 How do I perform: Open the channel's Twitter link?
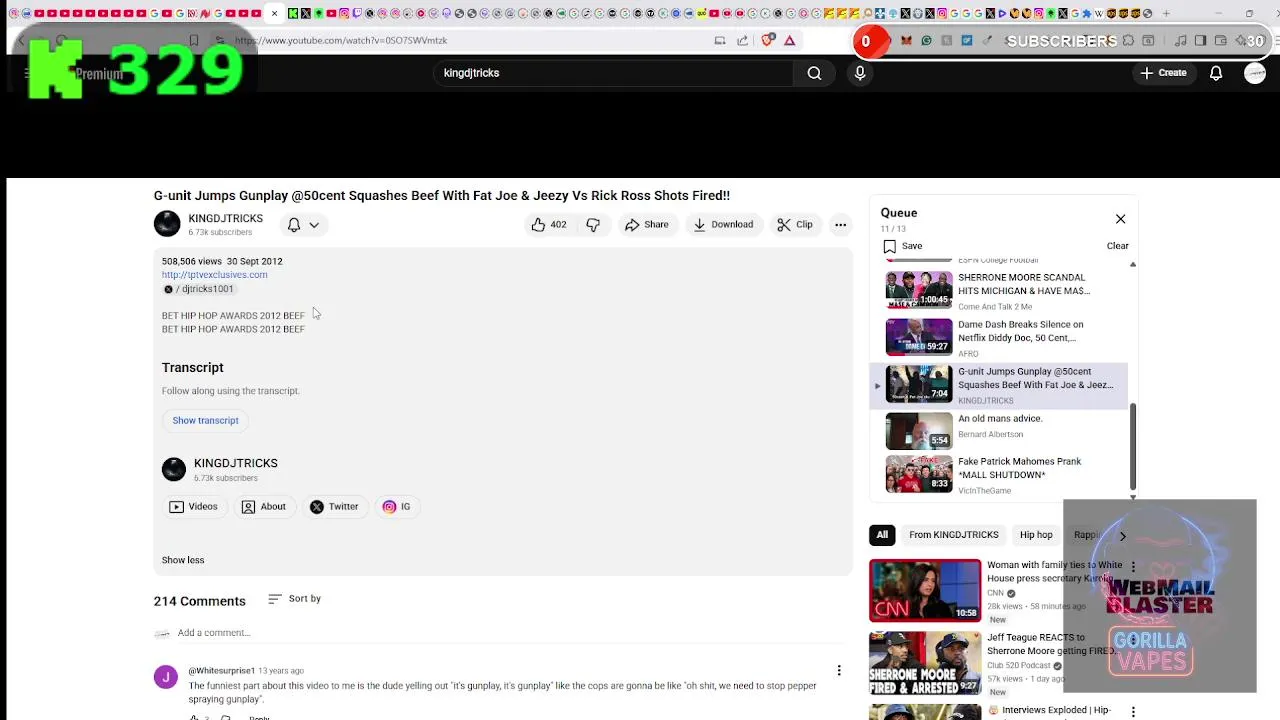334,507
